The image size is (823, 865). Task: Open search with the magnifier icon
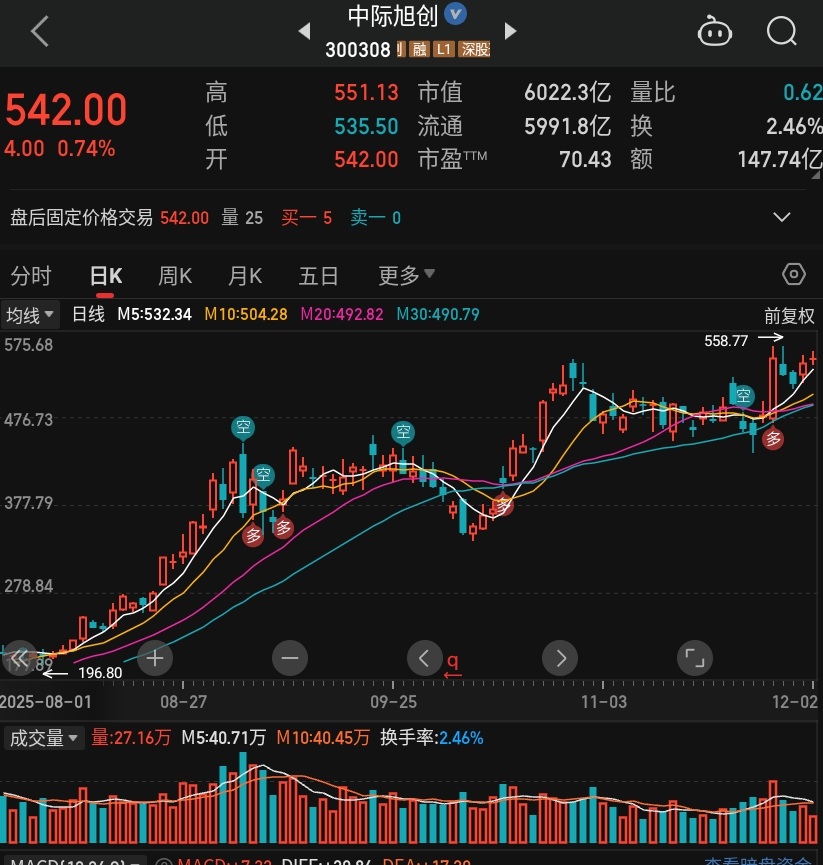click(x=782, y=31)
